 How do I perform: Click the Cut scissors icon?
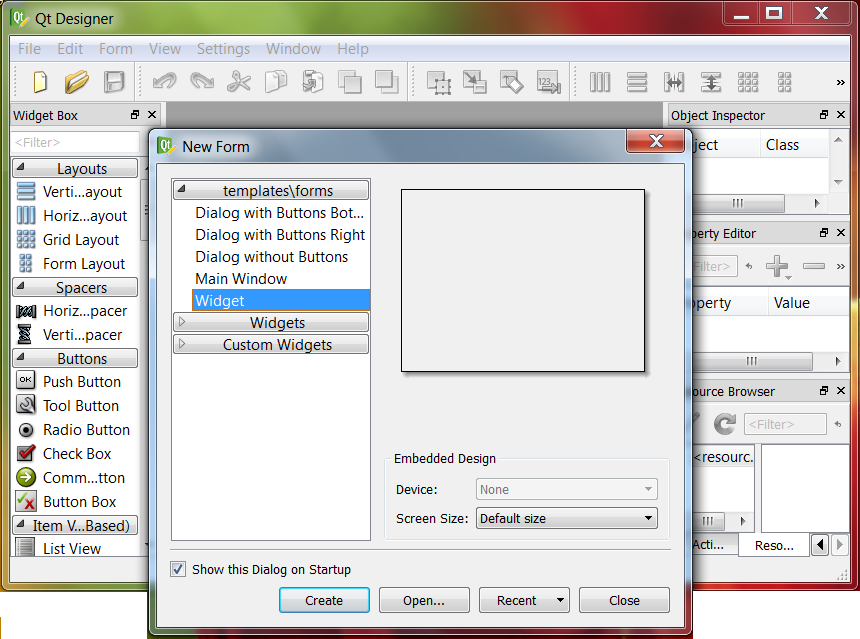pos(239,82)
